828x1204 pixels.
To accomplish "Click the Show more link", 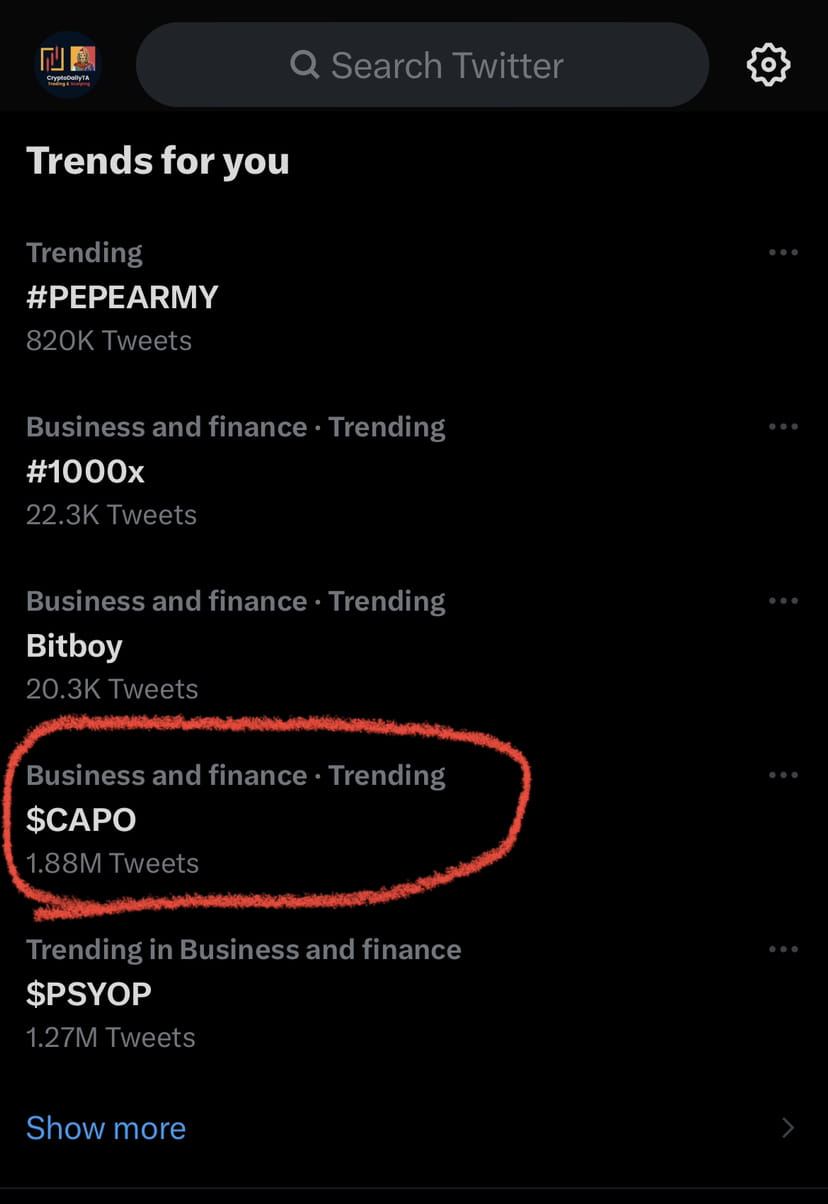I will [106, 1128].
